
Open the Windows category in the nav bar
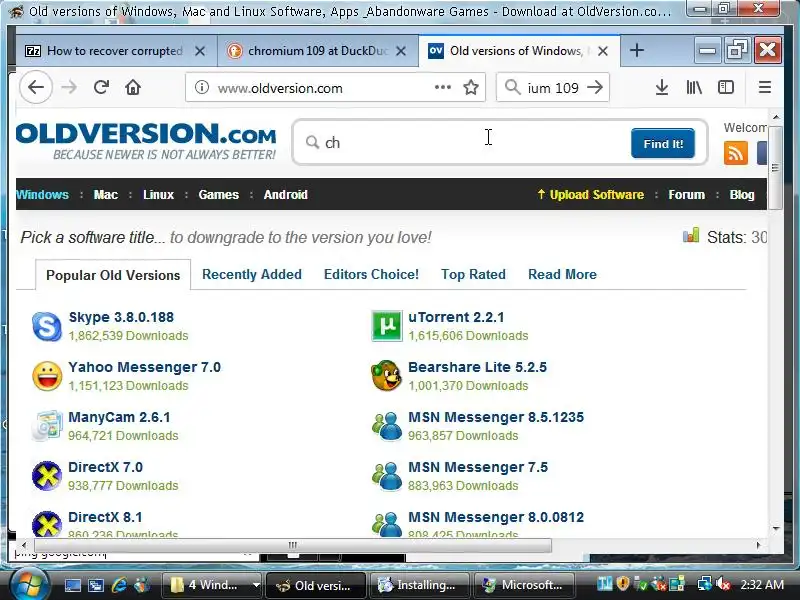(42, 194)
